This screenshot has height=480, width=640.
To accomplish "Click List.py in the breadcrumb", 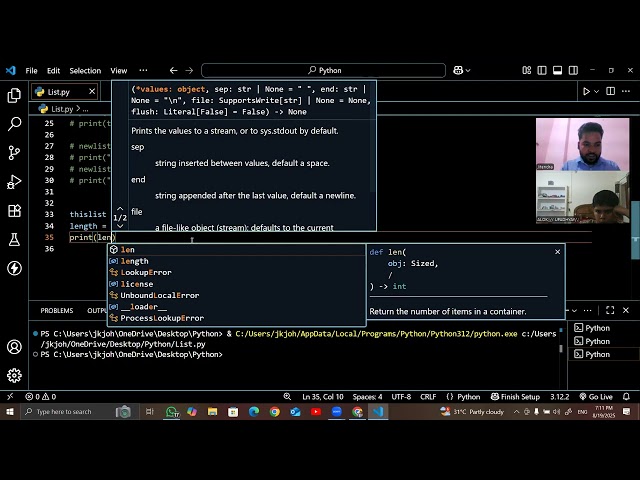I will tap(62, 109).
